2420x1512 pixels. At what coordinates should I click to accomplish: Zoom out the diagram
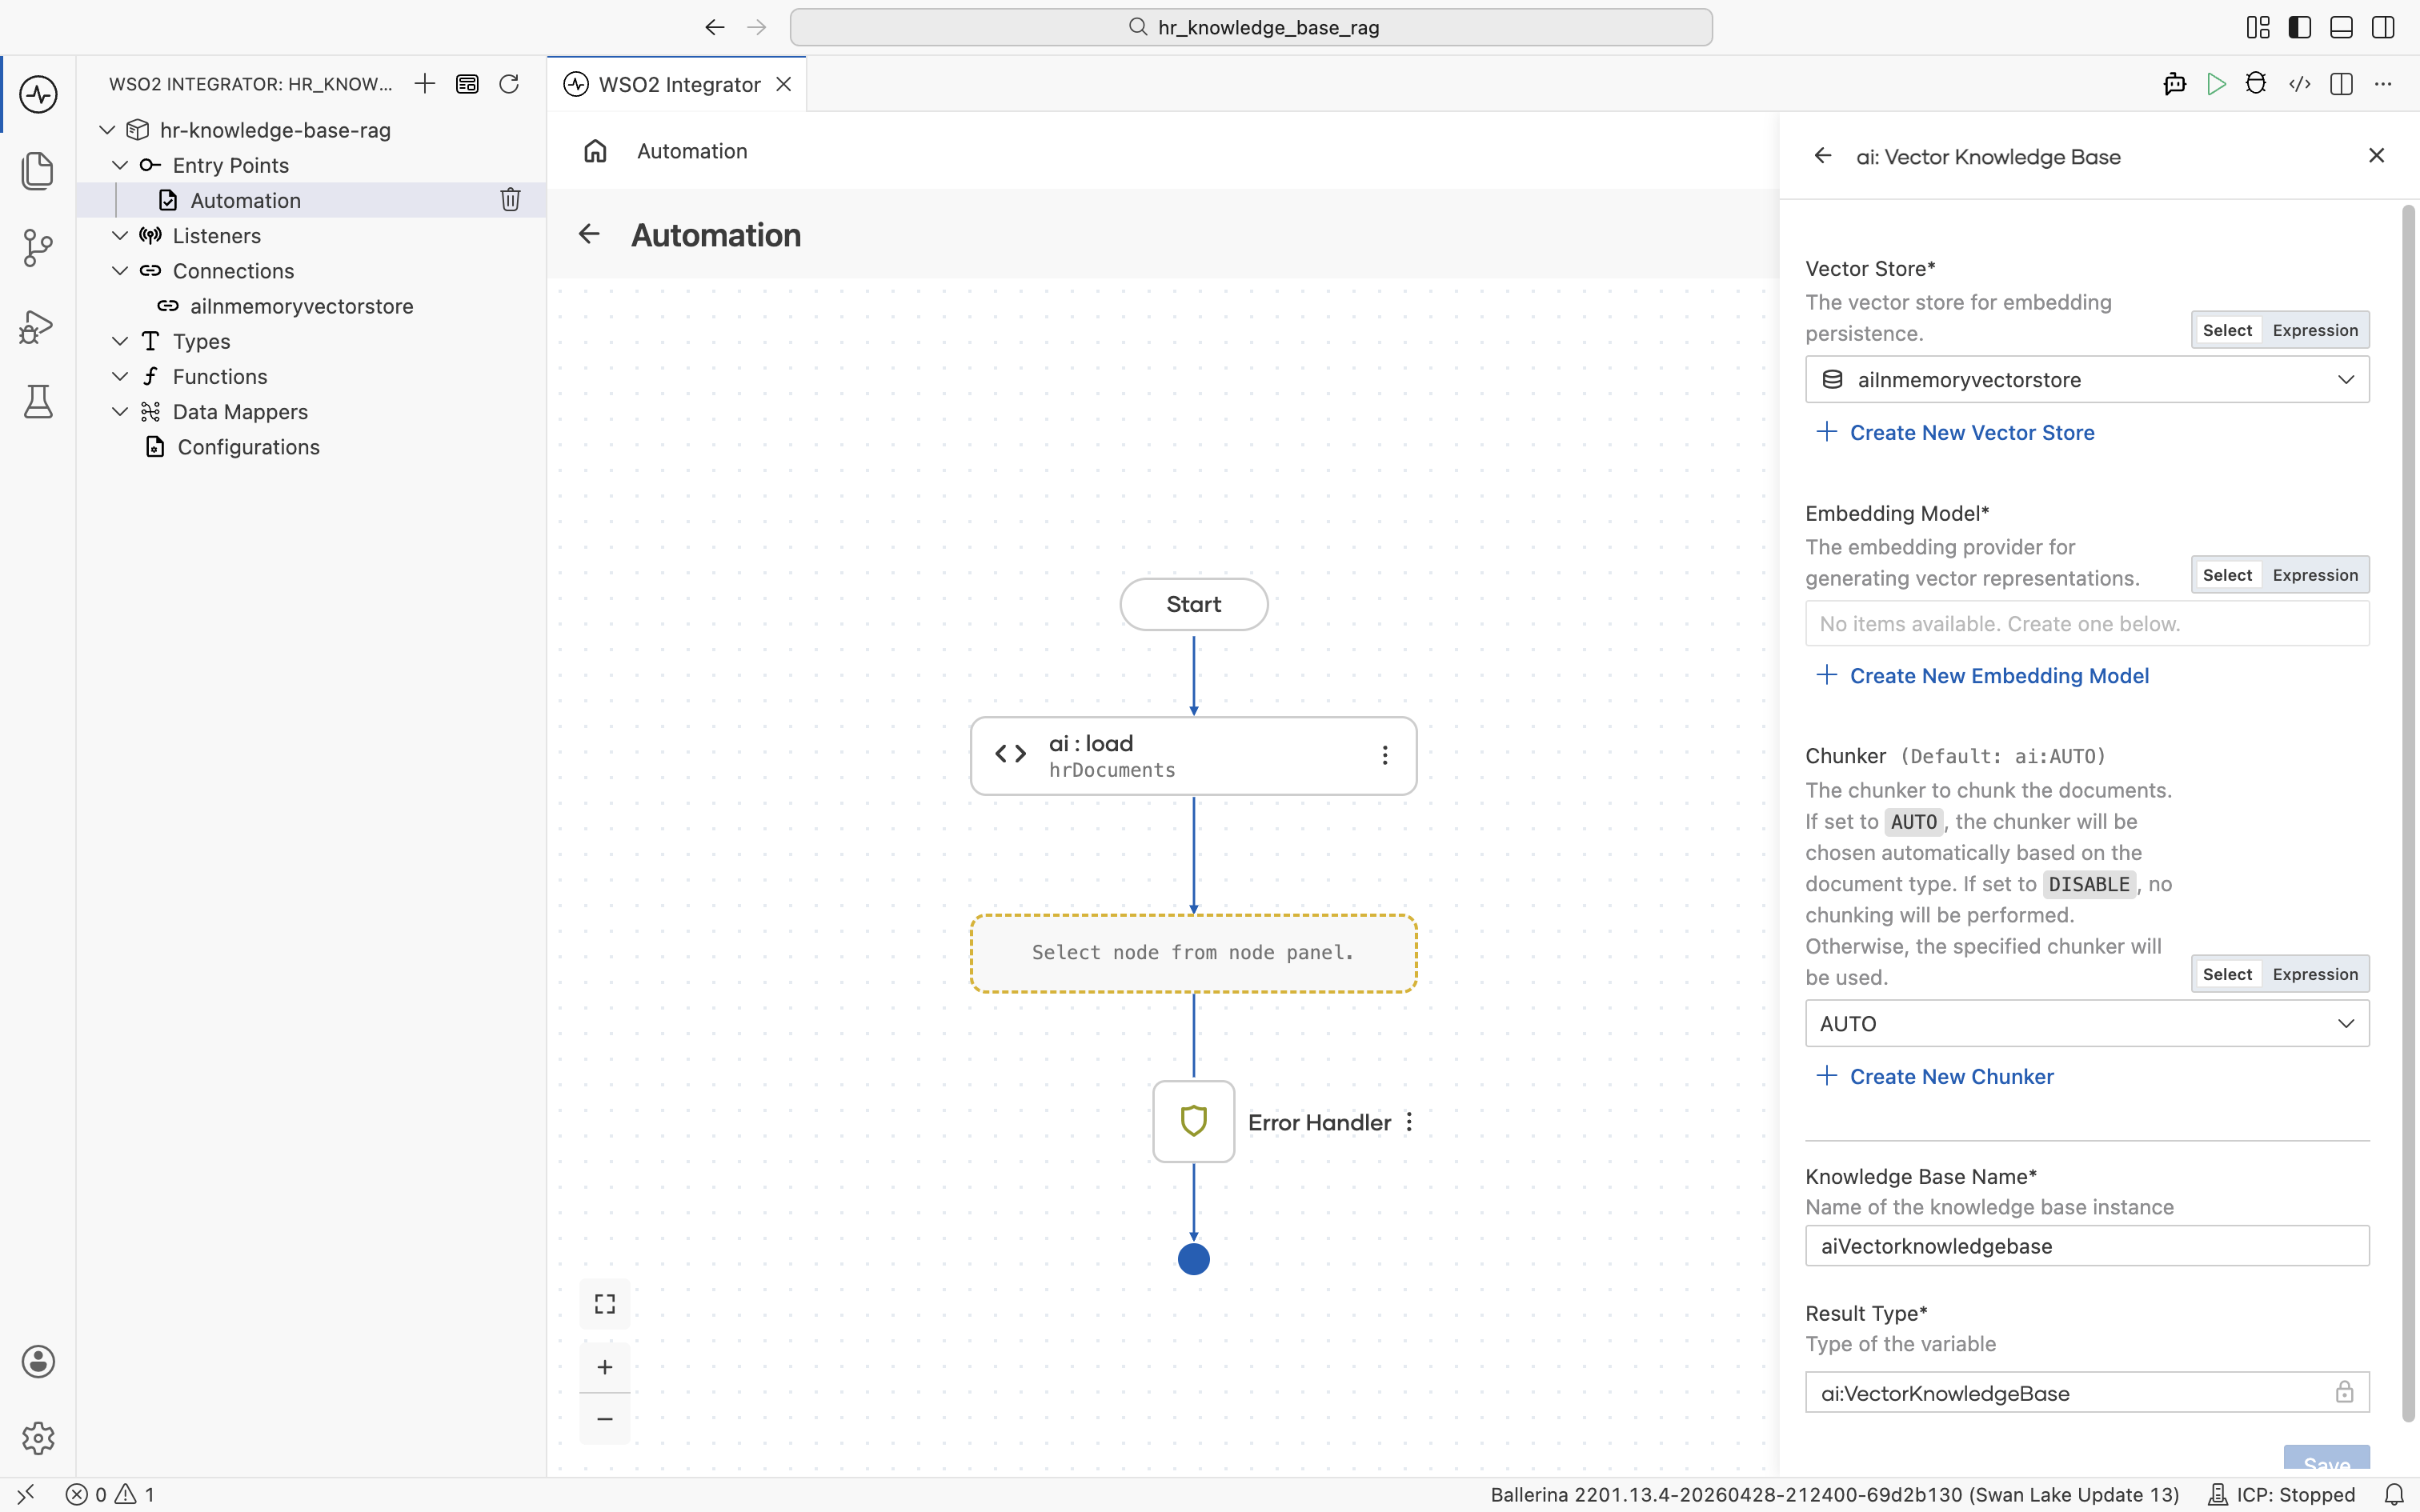pyautogui.click(x=605, y=1419)
